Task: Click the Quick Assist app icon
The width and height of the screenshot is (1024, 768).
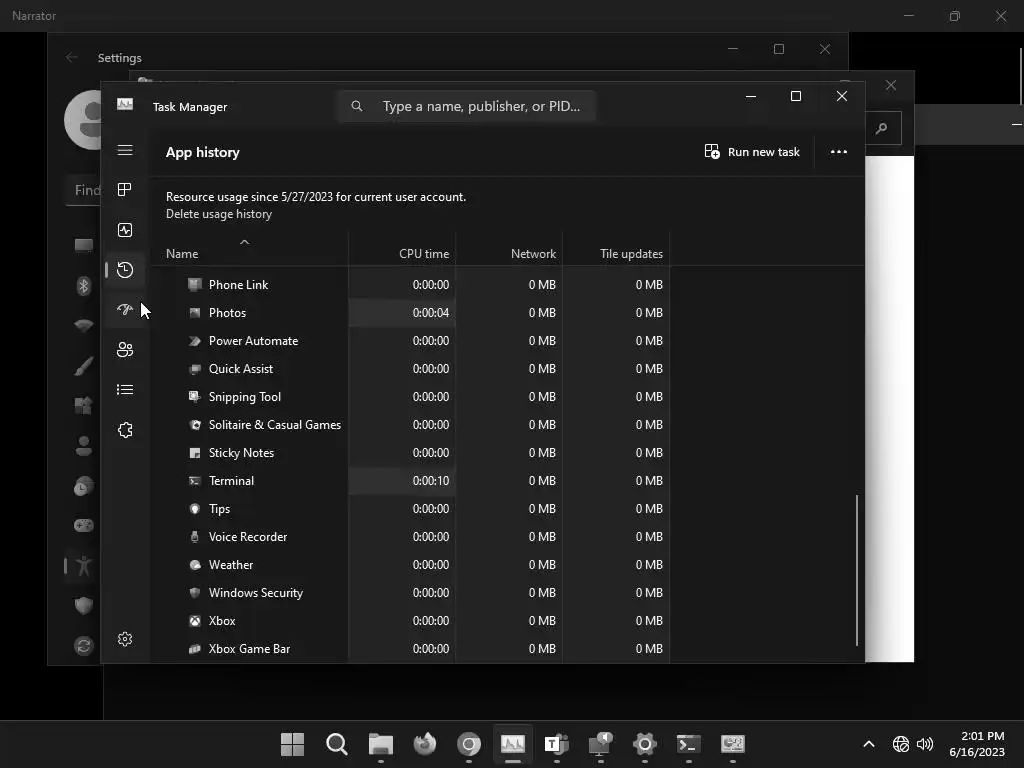Action: tap(195, 368)
